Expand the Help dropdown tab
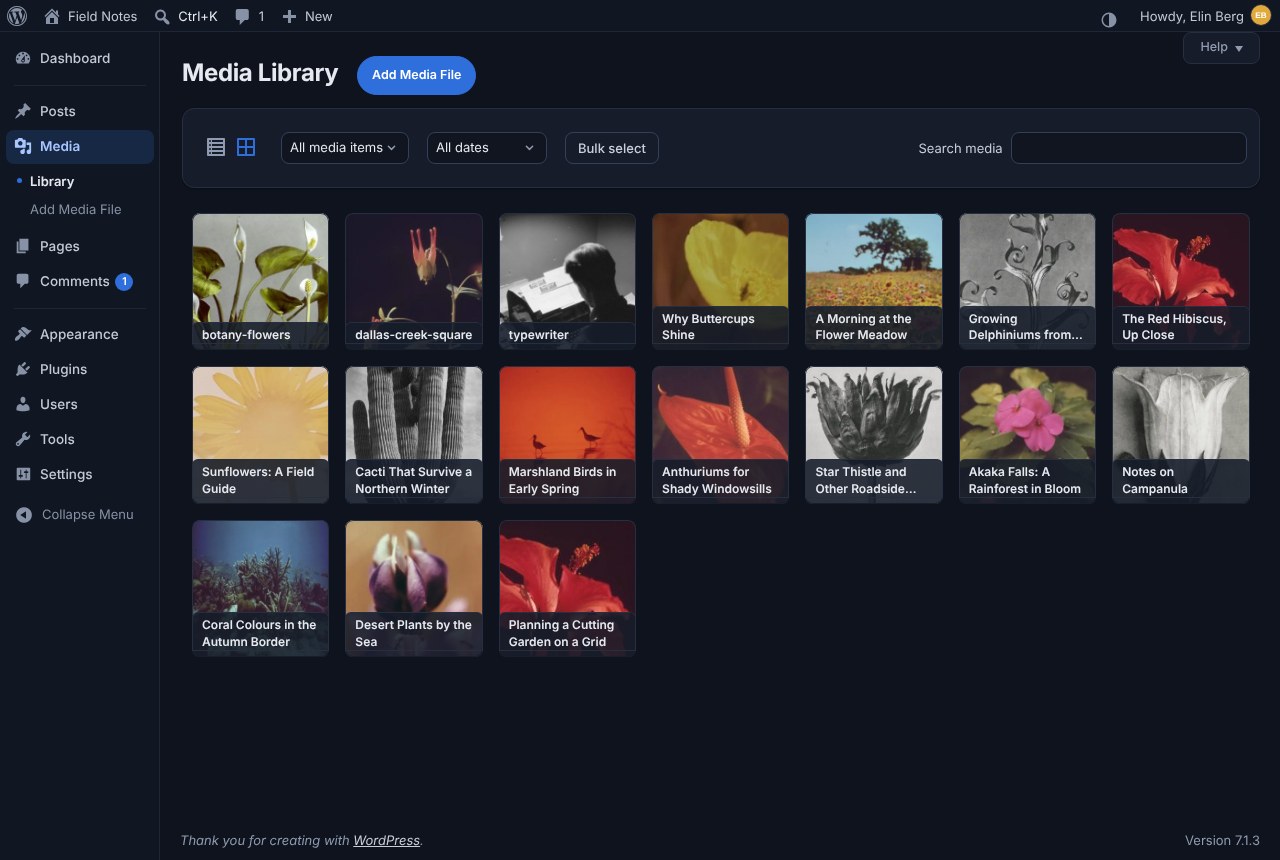The image size is (1280, 860). (1221, 47)
